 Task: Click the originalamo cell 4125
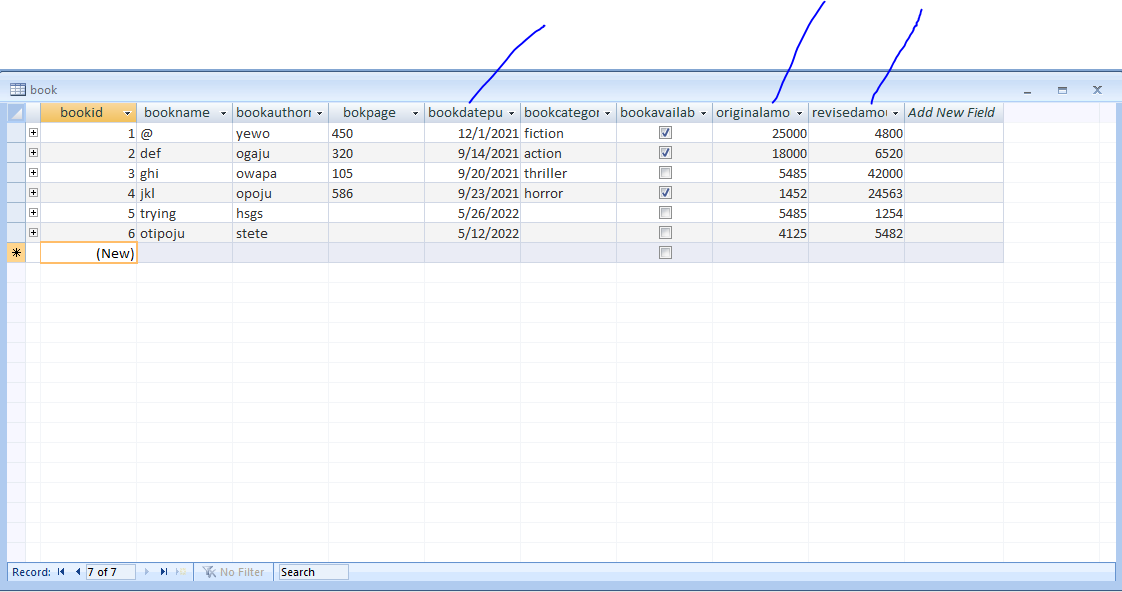[761, 233]
